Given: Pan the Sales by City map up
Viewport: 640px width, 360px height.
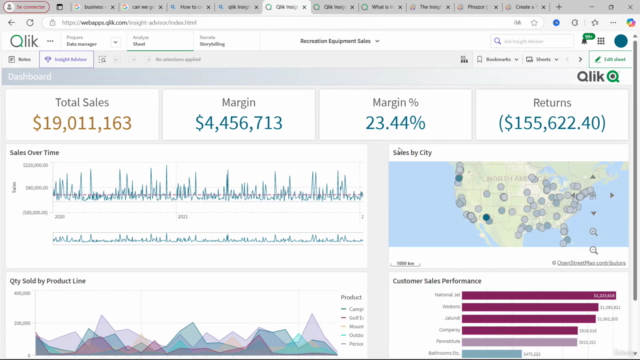Looking at the screenshot, I should pyautogui.click(x=593, y=177).
